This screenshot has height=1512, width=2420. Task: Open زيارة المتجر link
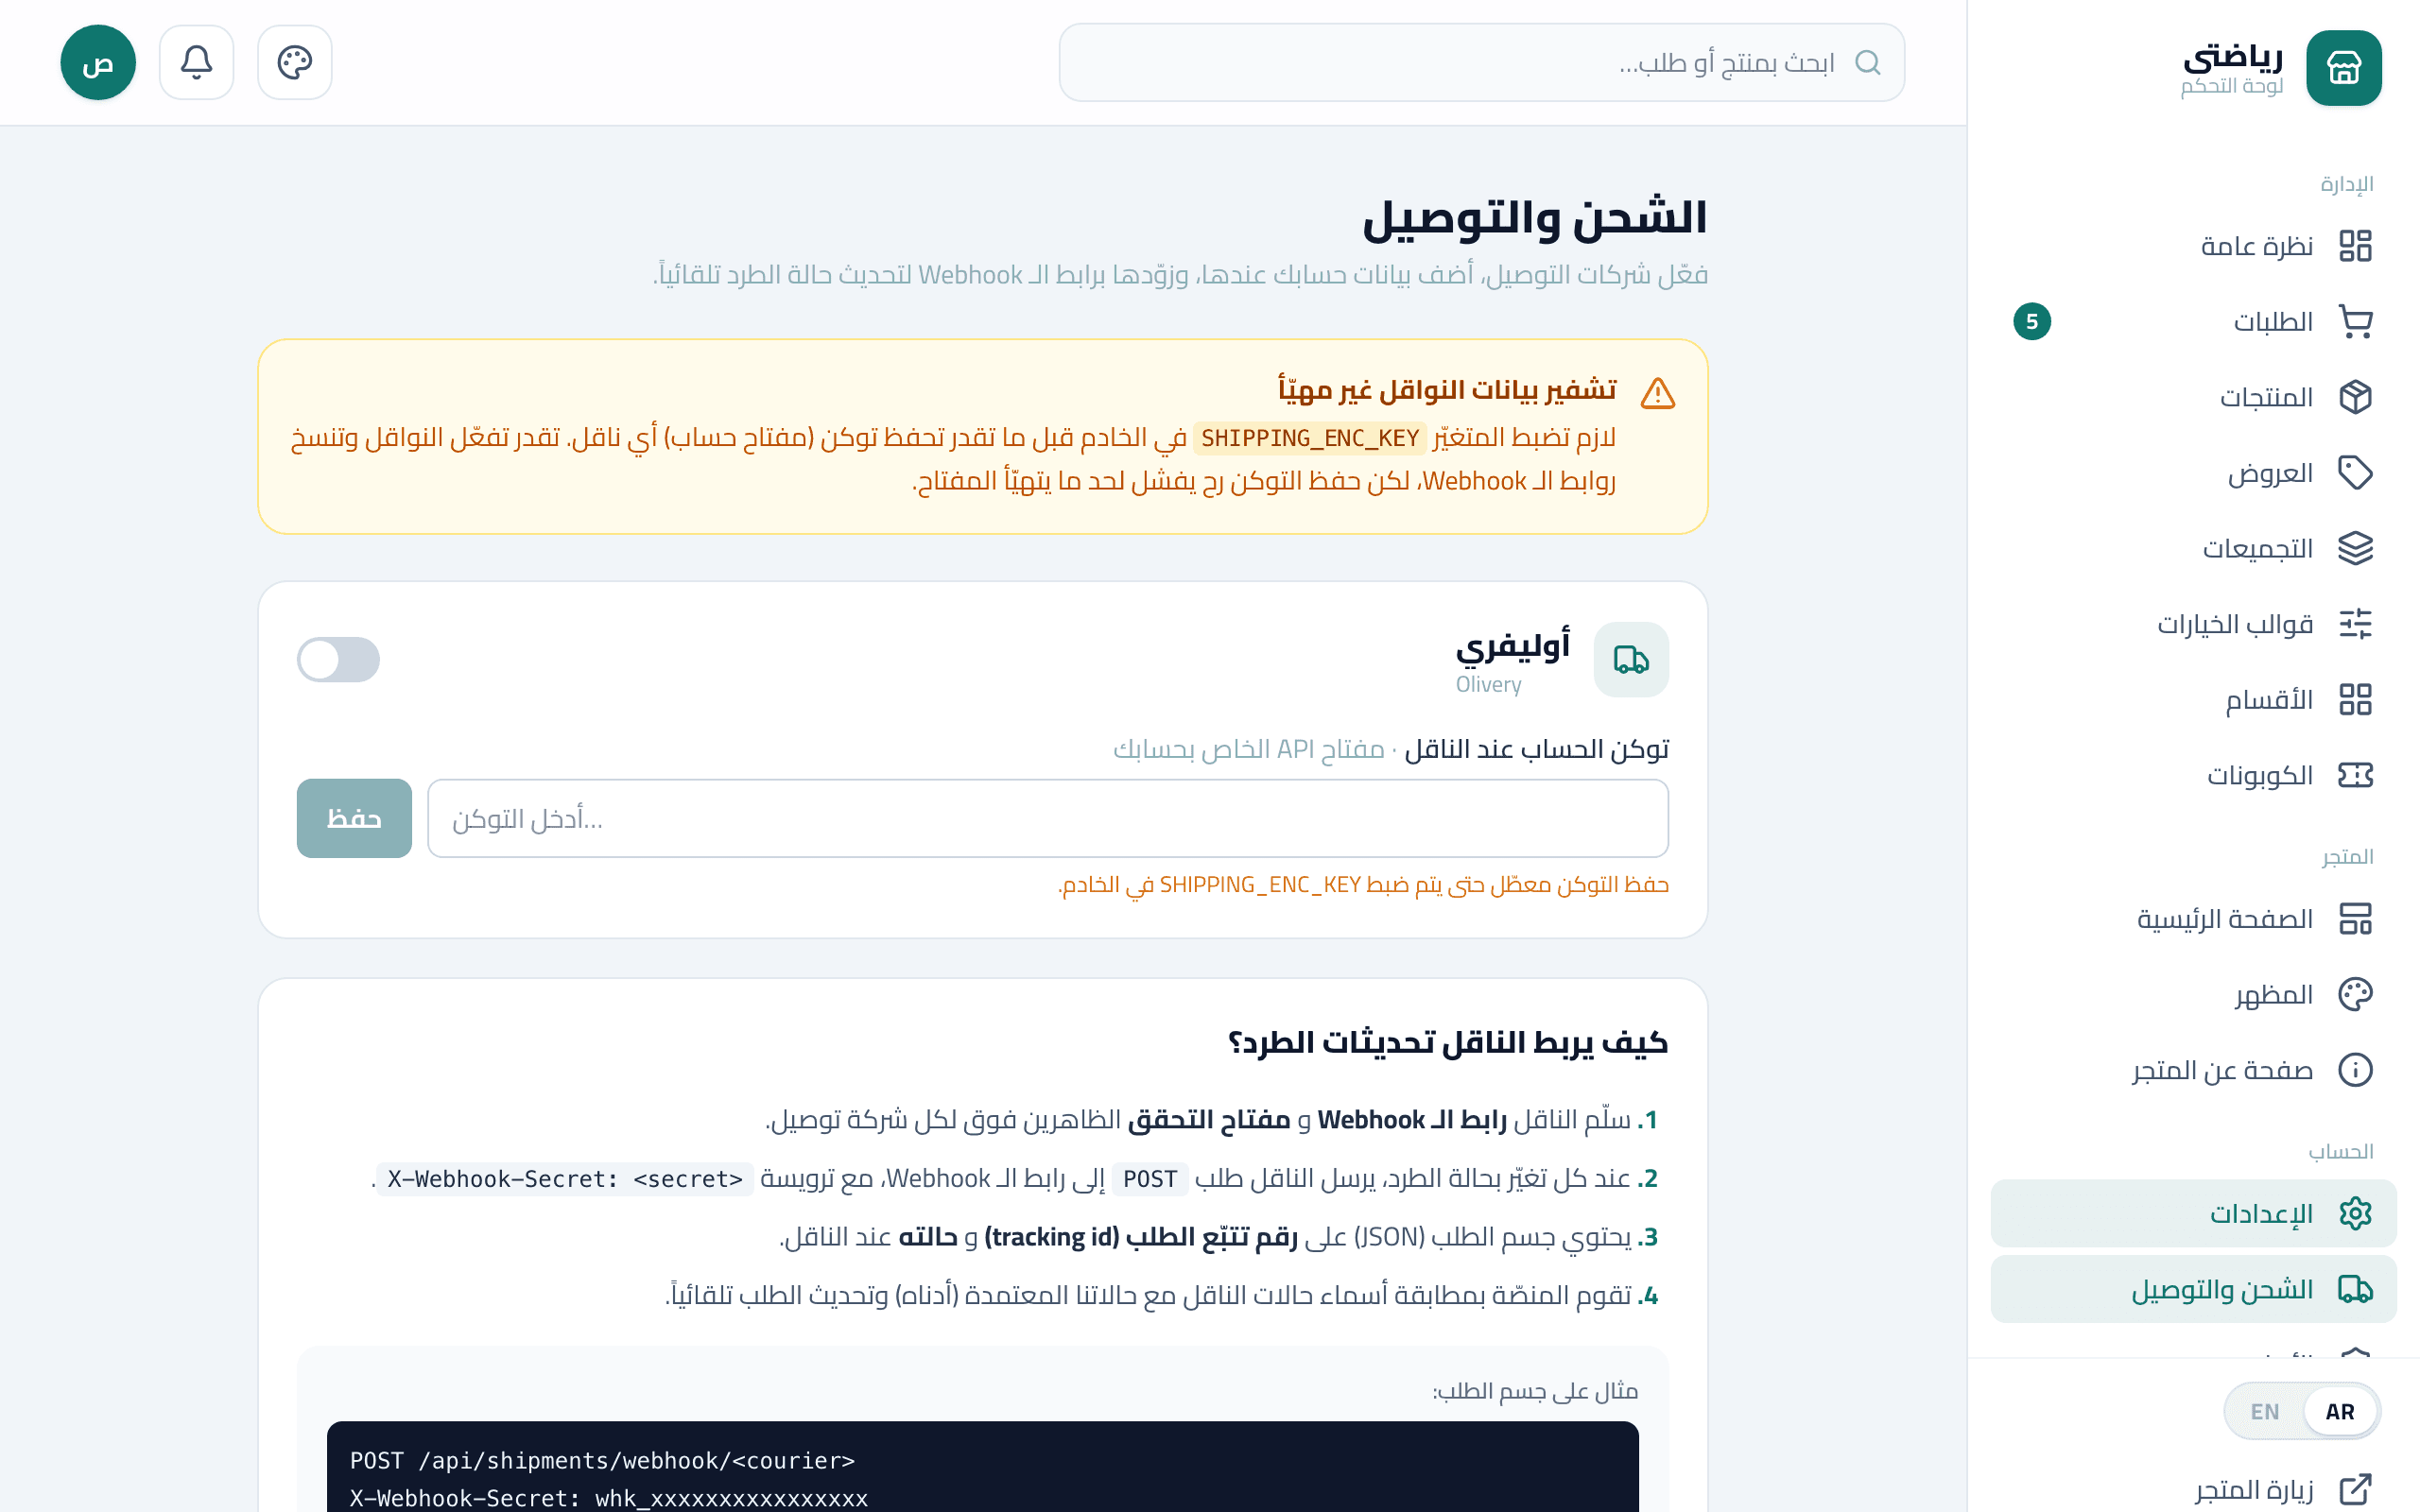coord(2193,1489)
